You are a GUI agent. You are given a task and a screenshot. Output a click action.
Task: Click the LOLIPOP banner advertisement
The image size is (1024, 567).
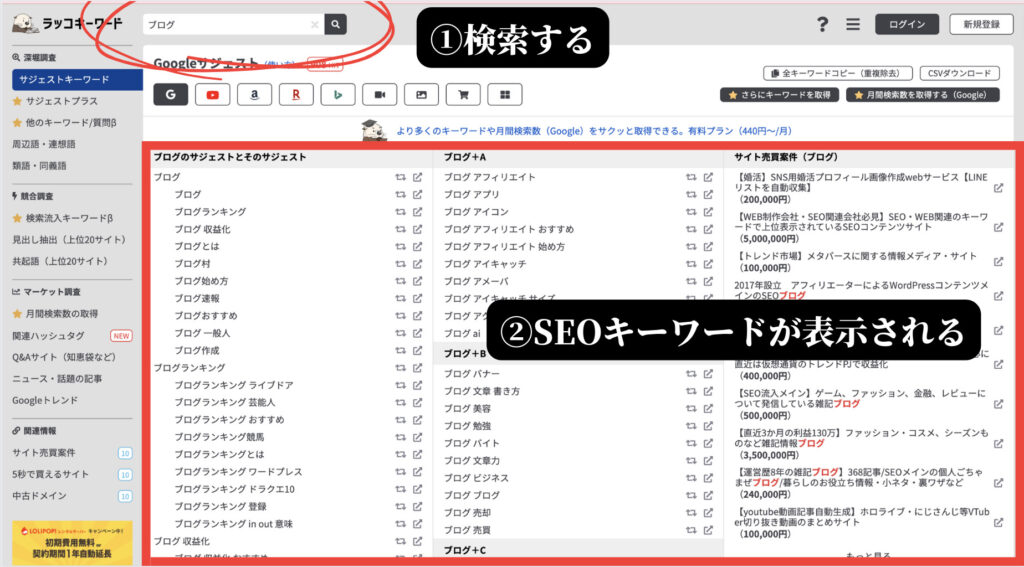click(72, 543)
